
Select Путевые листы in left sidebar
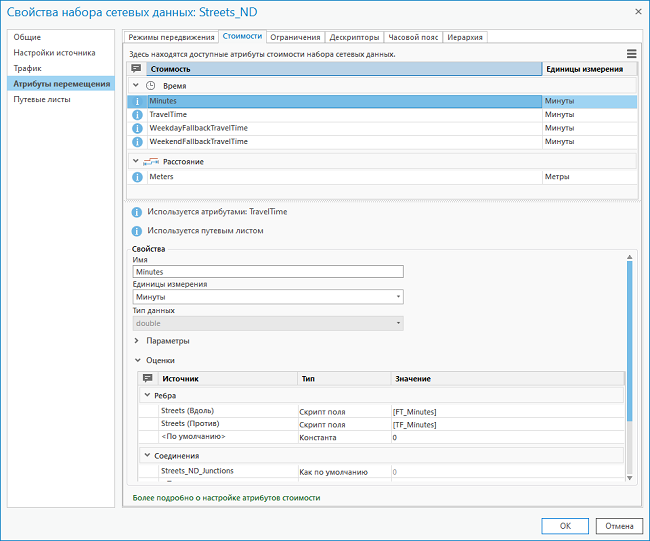pyautogui.click(x=42, y=100)
